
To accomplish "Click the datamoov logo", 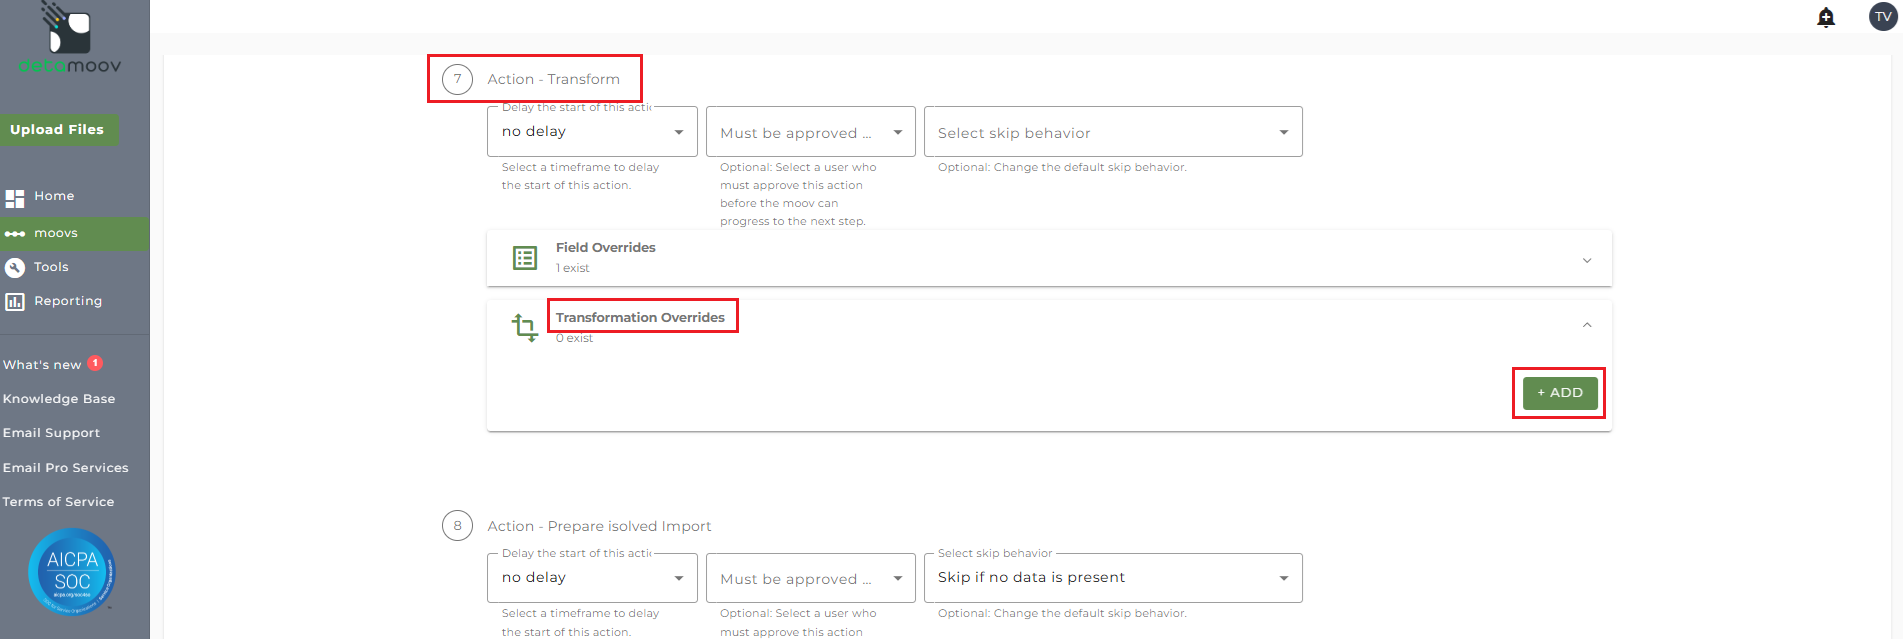I will [x=70, y=40].
